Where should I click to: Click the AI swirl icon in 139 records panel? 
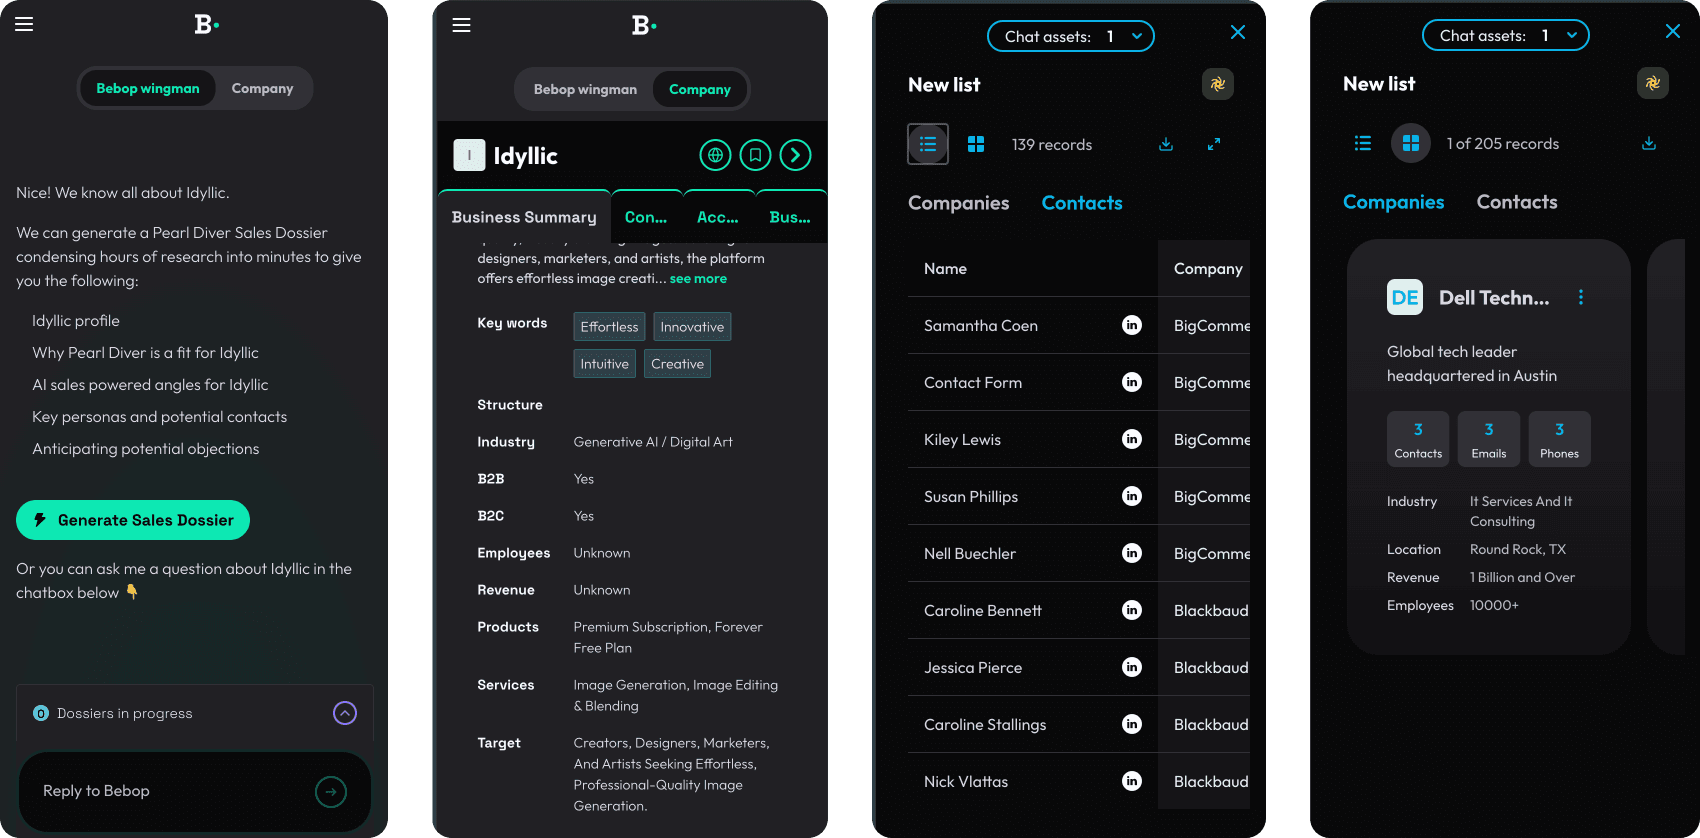tap(1218, 84)
